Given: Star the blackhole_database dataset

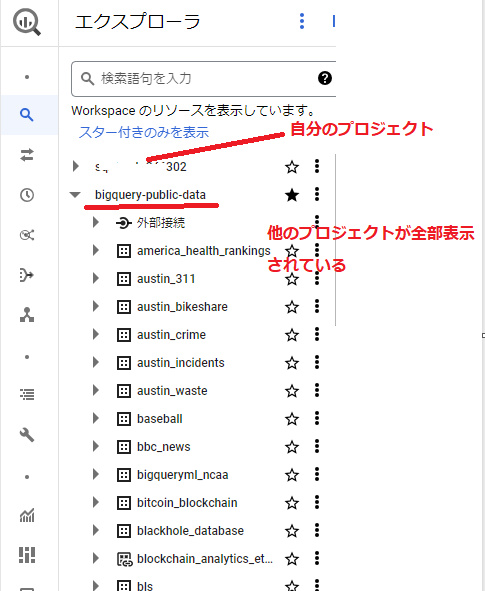Looking at the screenshot, I should [292, 531].
